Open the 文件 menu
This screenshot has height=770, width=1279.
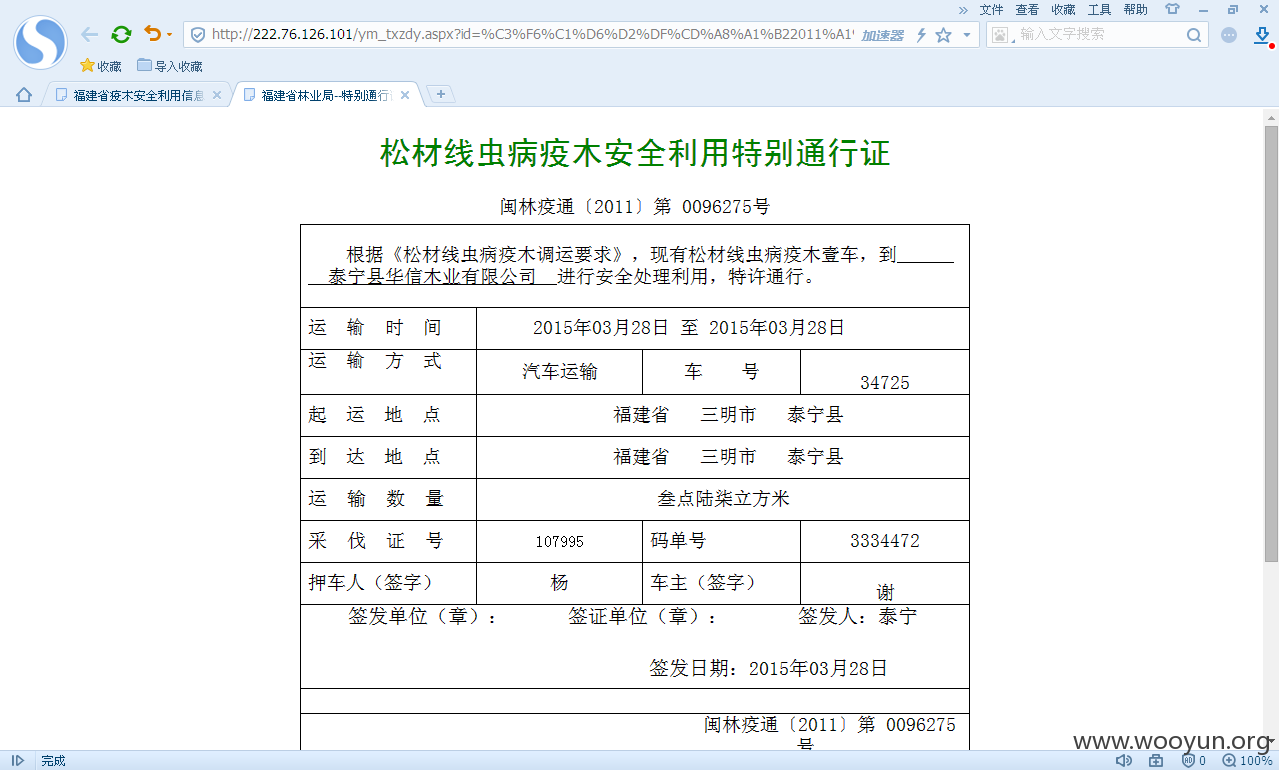tap(991, 10)
